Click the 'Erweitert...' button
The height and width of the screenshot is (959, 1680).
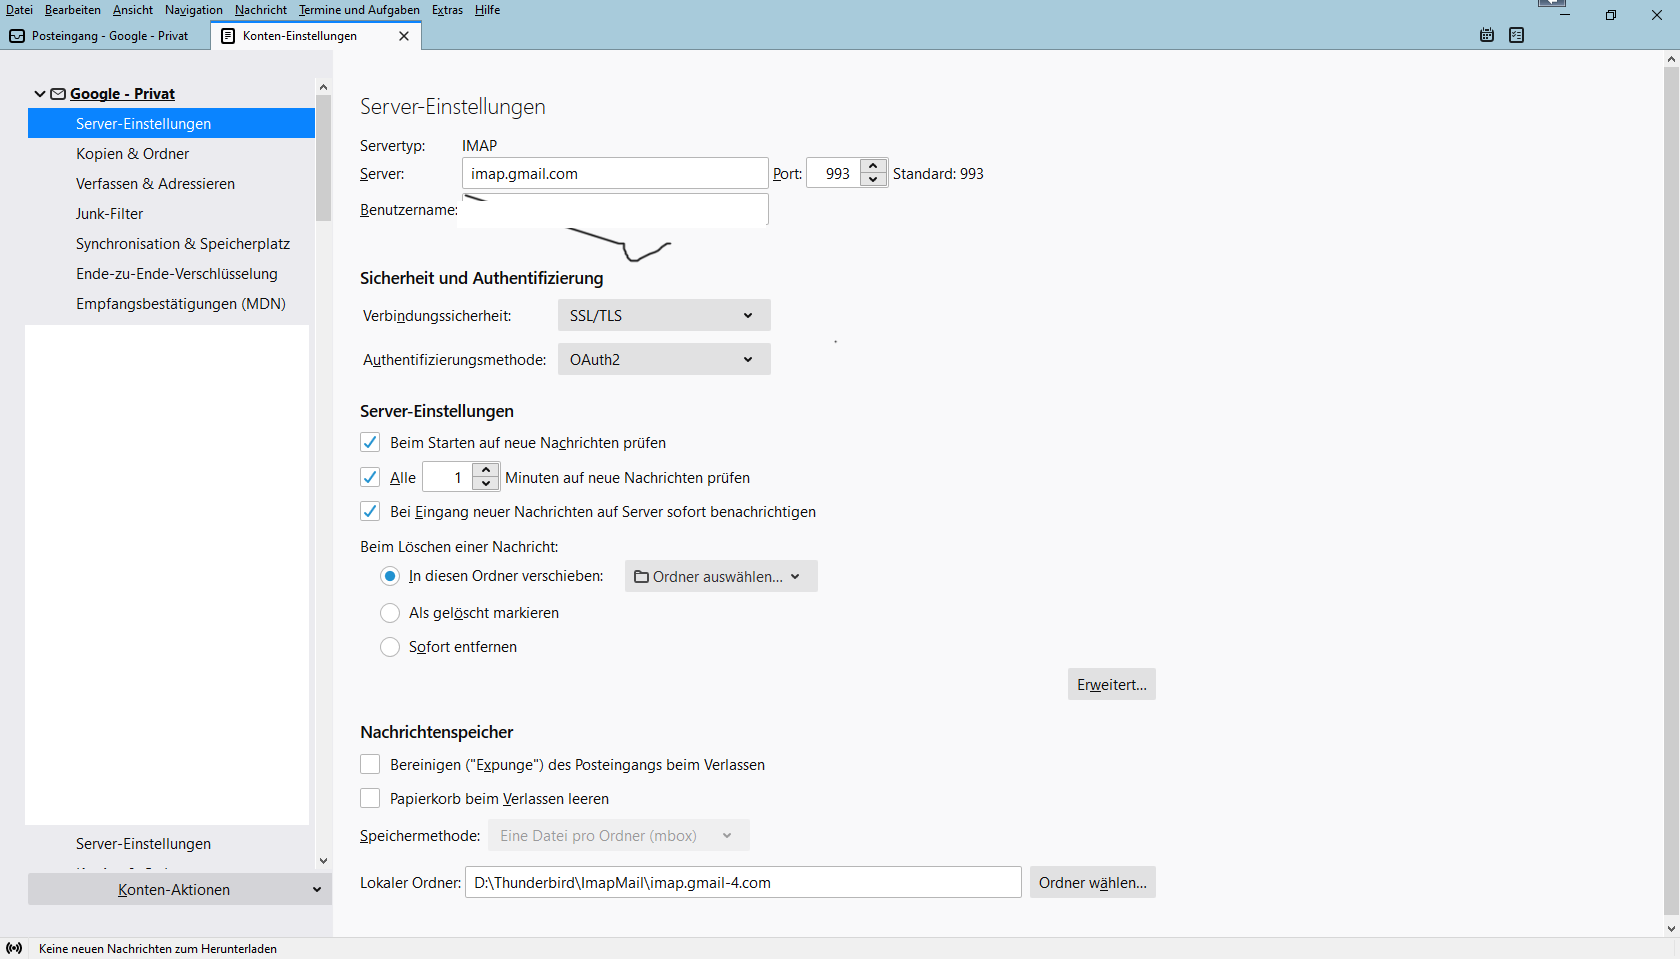[1112, 684]
